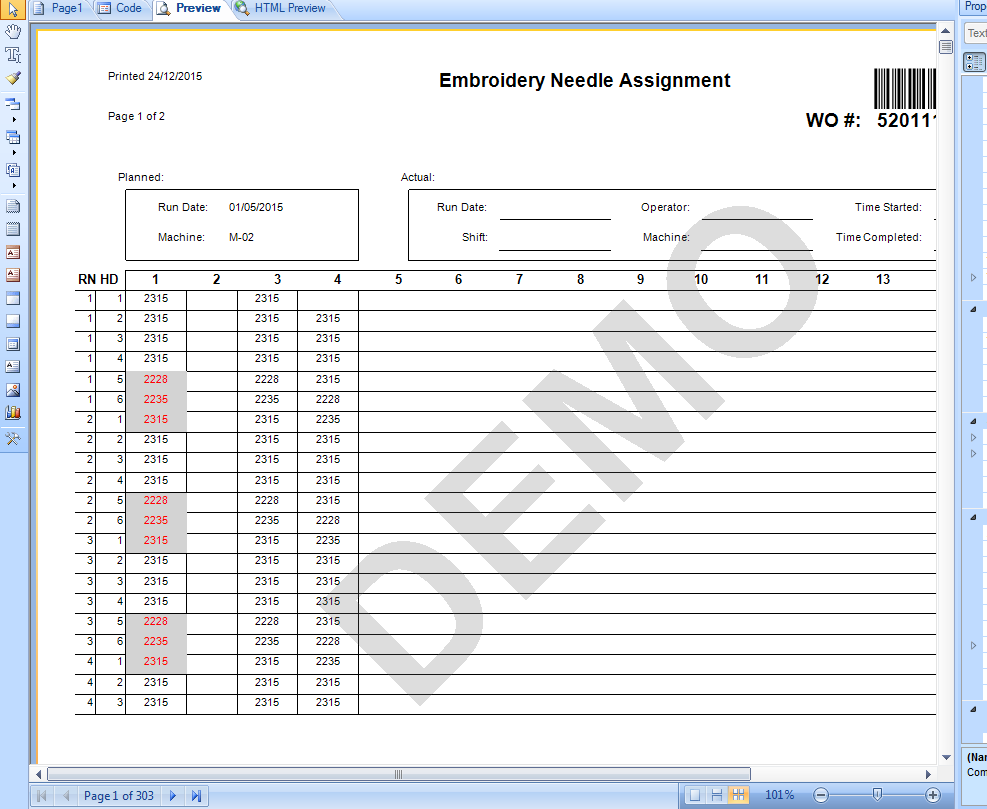Image resolution: width=987 pixels, height=809 pixels.
Task: Insert the Header band with top stripe
Action: [13, 298]
